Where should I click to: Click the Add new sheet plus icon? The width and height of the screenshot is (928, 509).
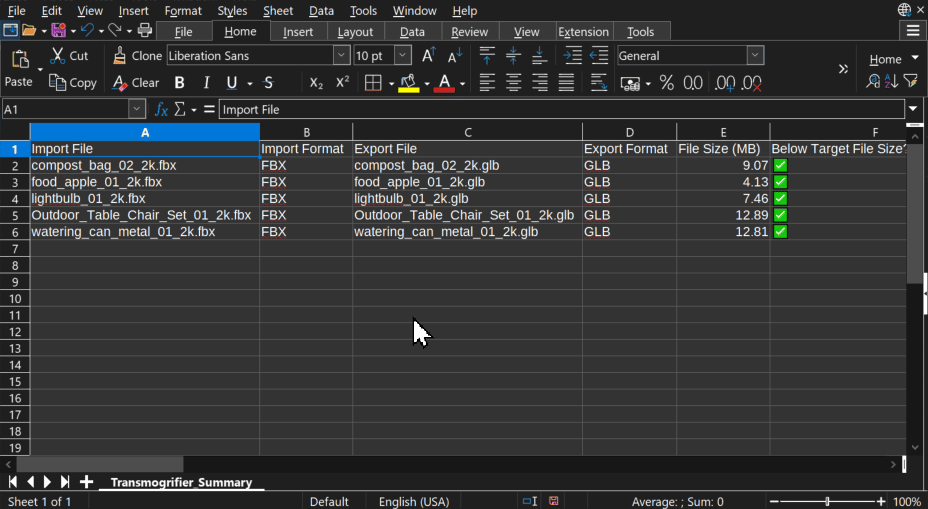tap(87, 482)
